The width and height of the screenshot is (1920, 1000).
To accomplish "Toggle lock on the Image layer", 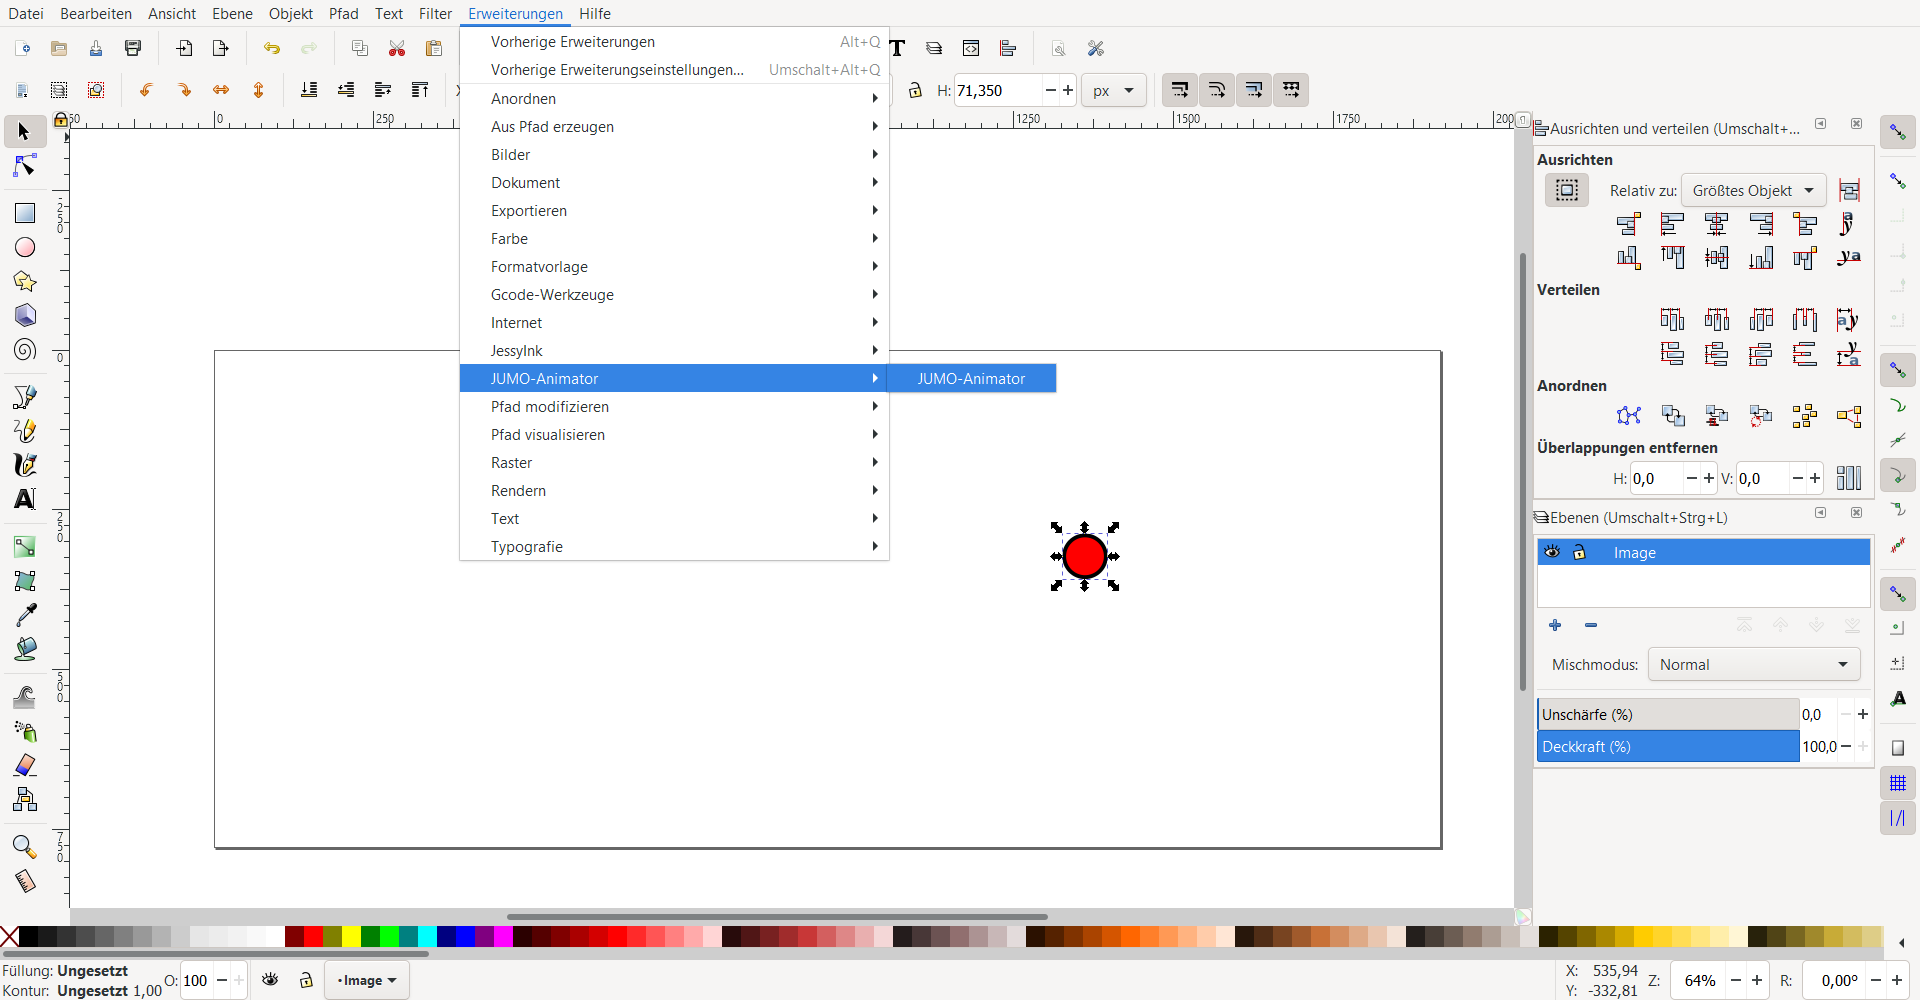I will (1580, 552).
